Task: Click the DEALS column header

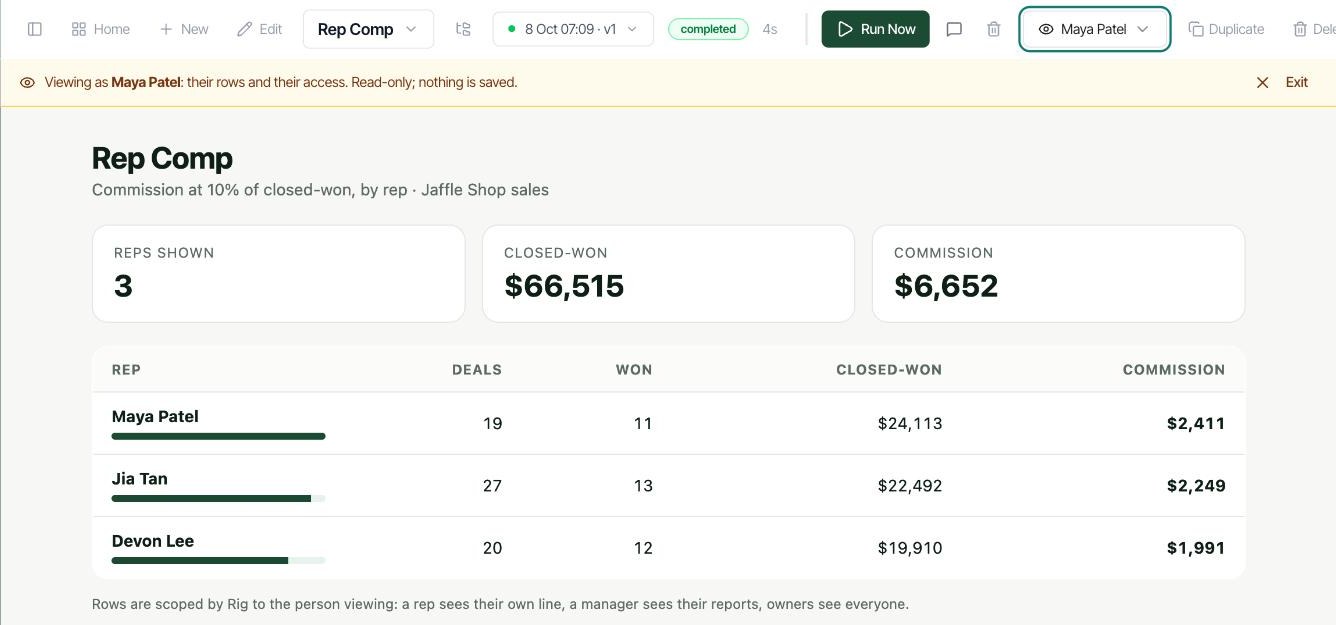Action: [477, 370]
